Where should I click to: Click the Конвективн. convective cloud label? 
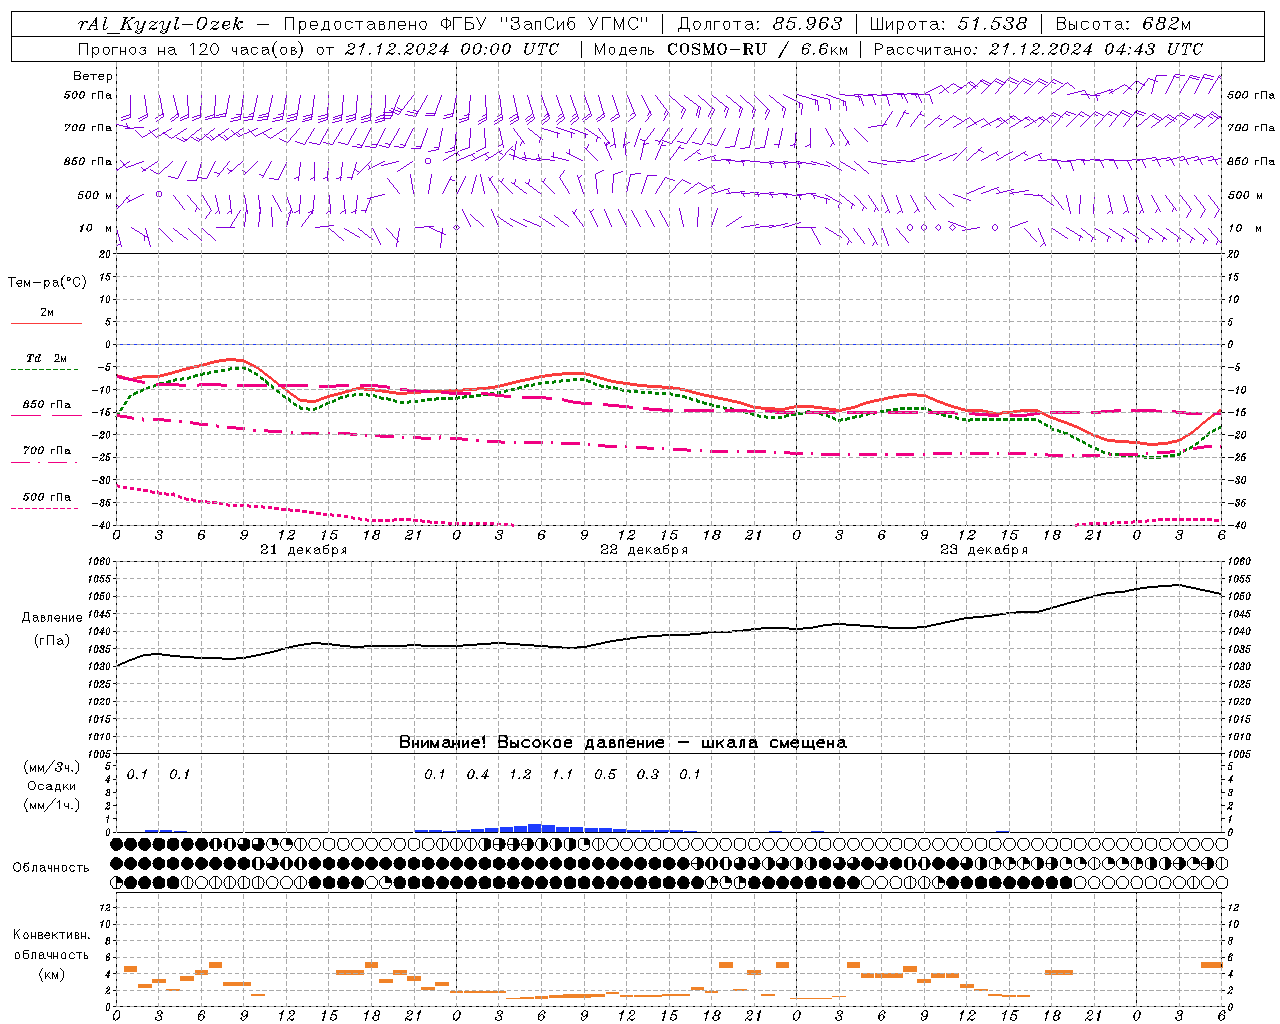click(x=51, y=935)
